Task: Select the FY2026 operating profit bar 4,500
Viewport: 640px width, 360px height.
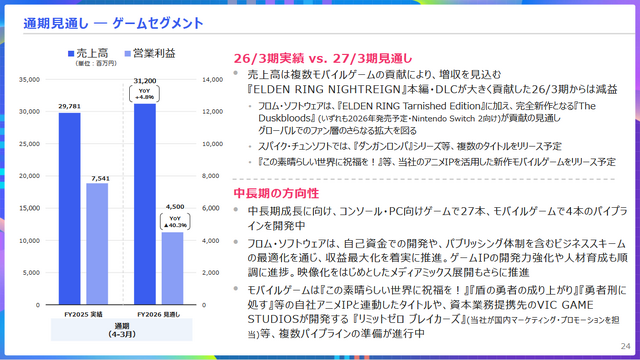Action: [x=172, y=268]
